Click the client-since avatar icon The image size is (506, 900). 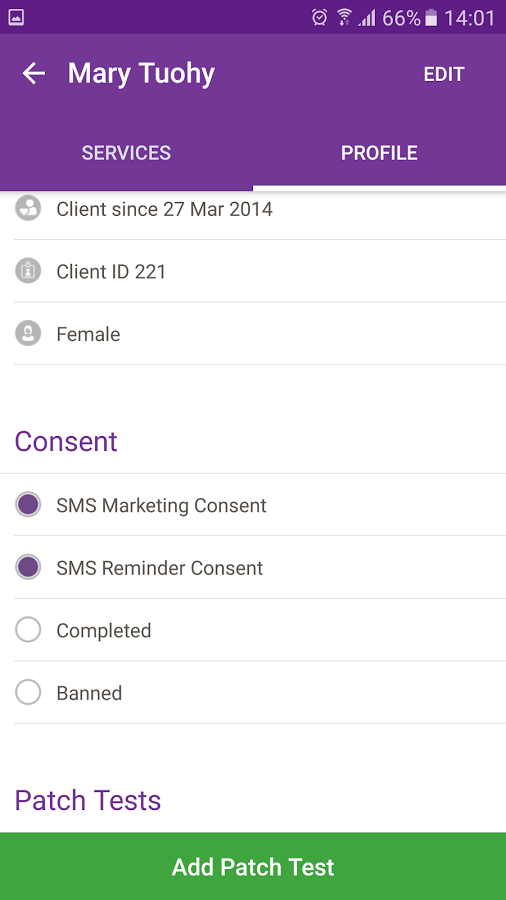point(28,209)
